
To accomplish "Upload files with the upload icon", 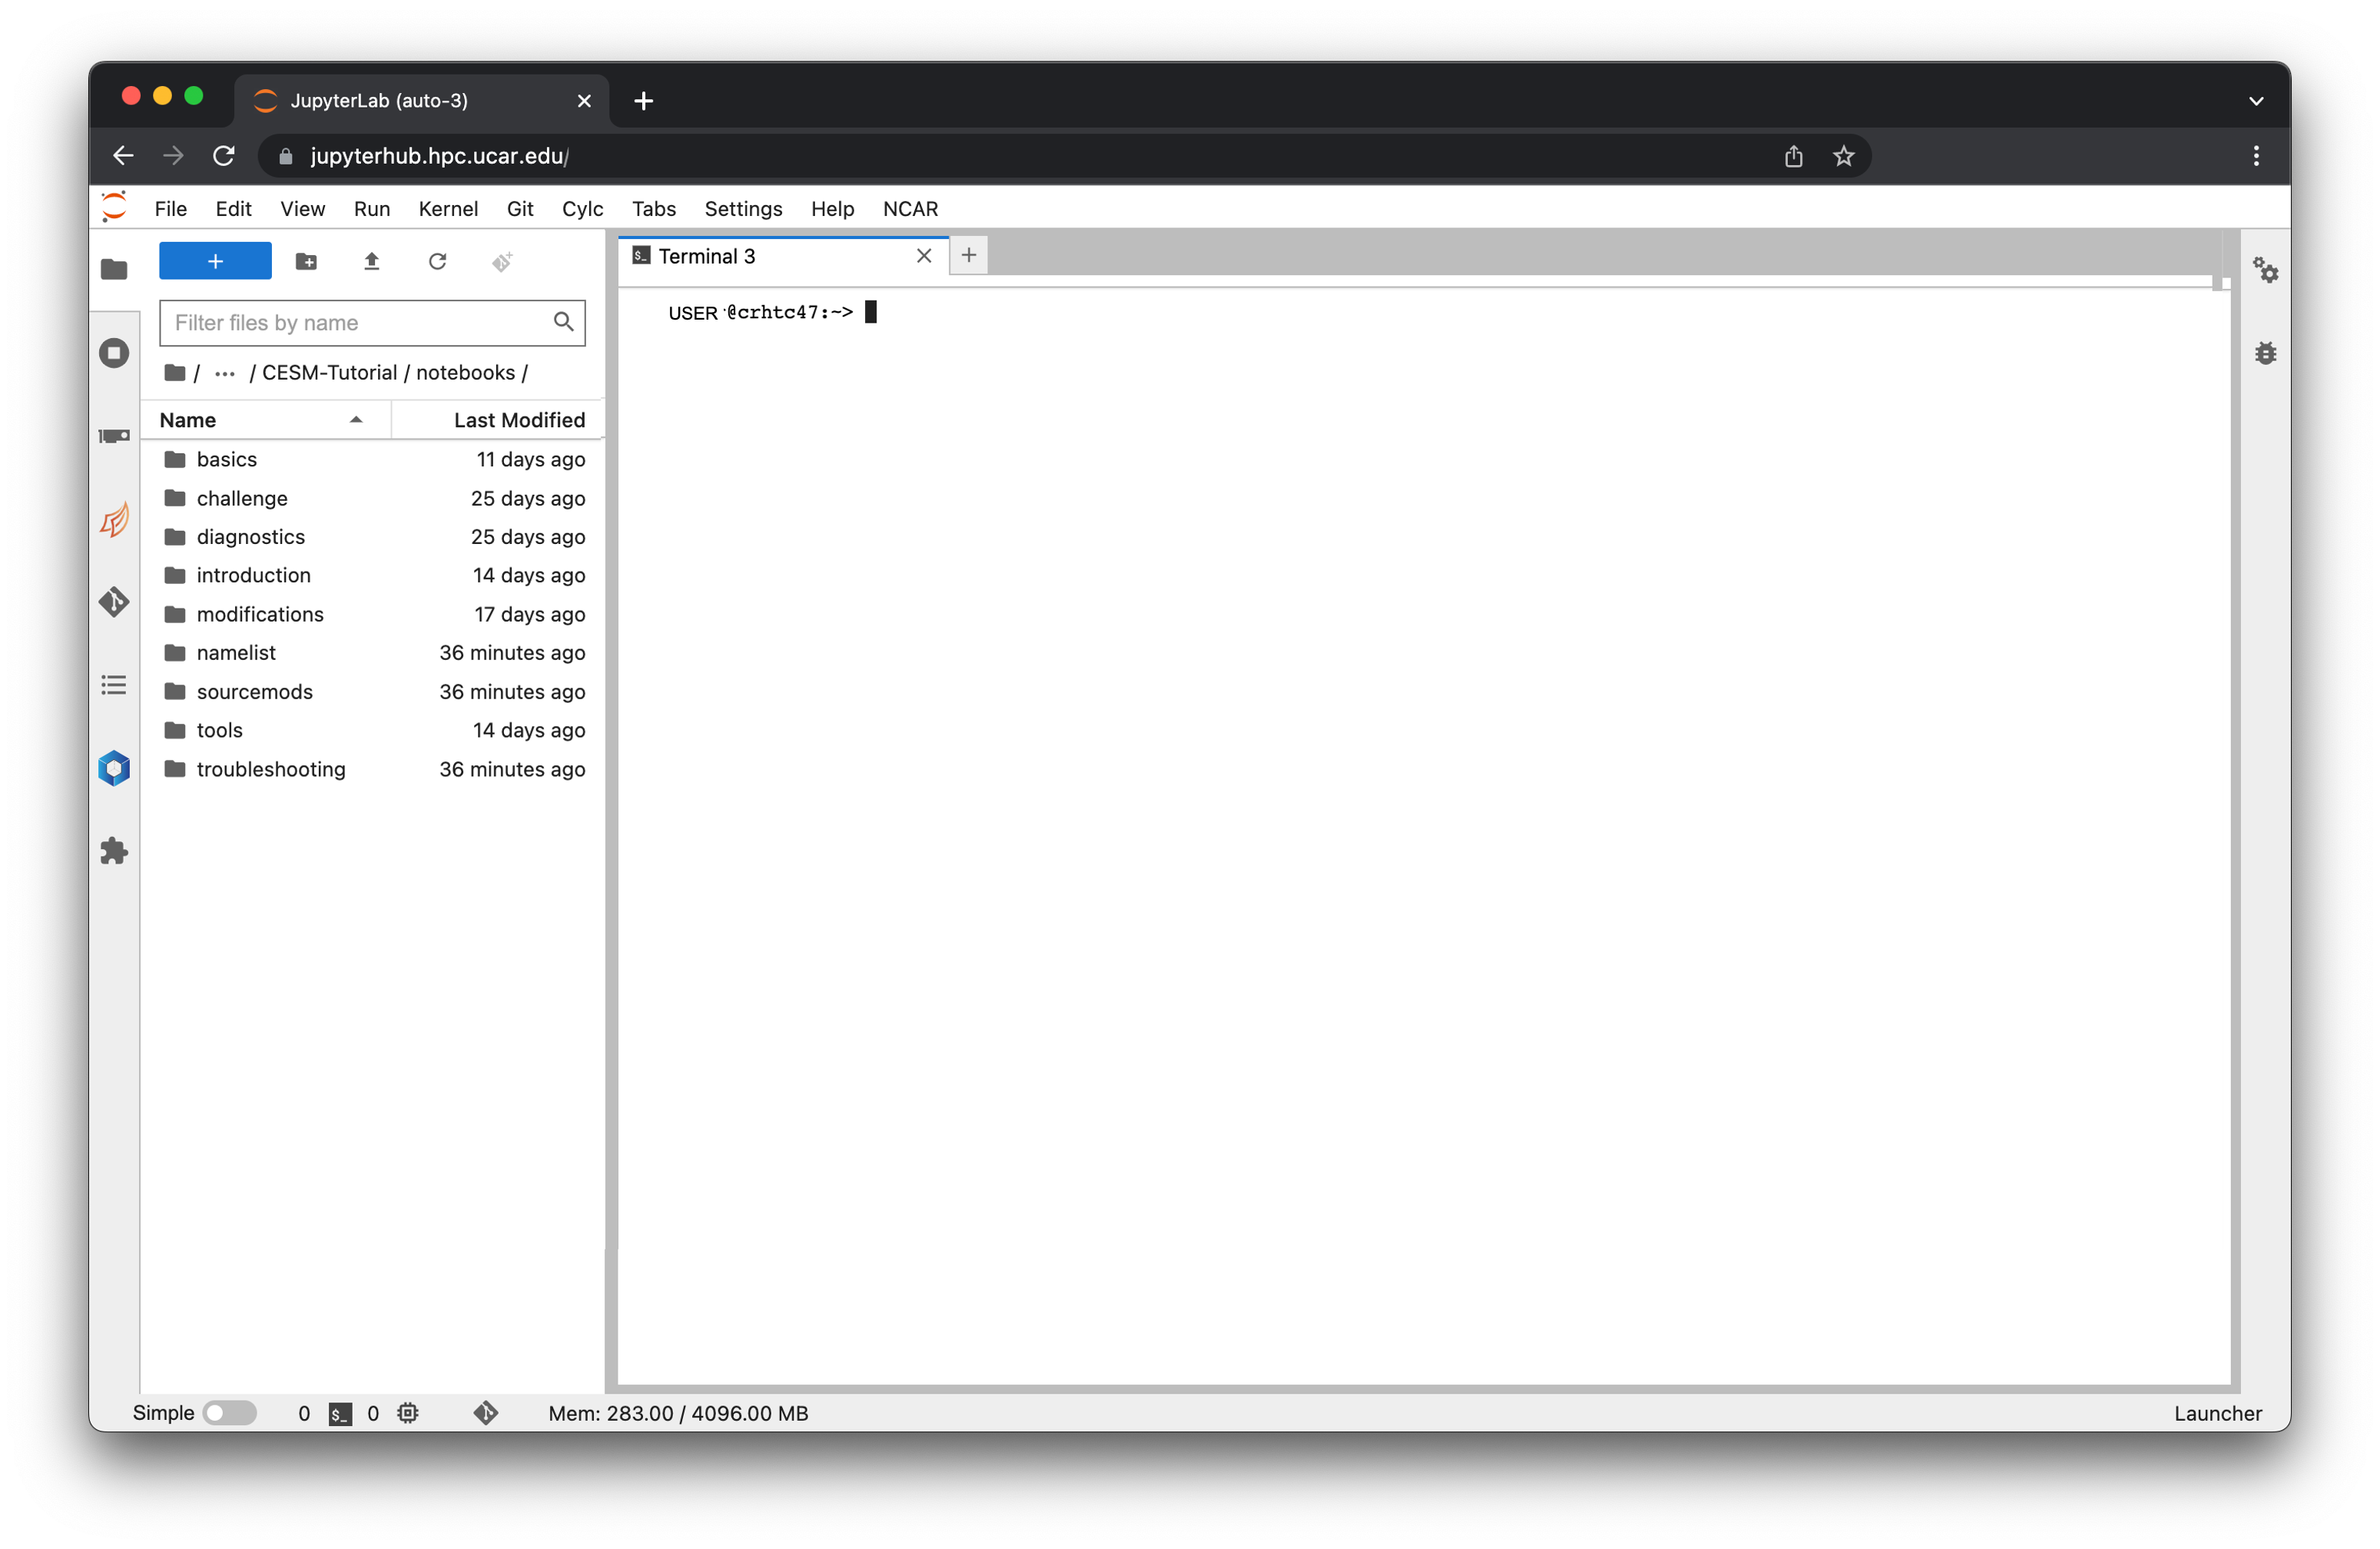I will (372, 261).
